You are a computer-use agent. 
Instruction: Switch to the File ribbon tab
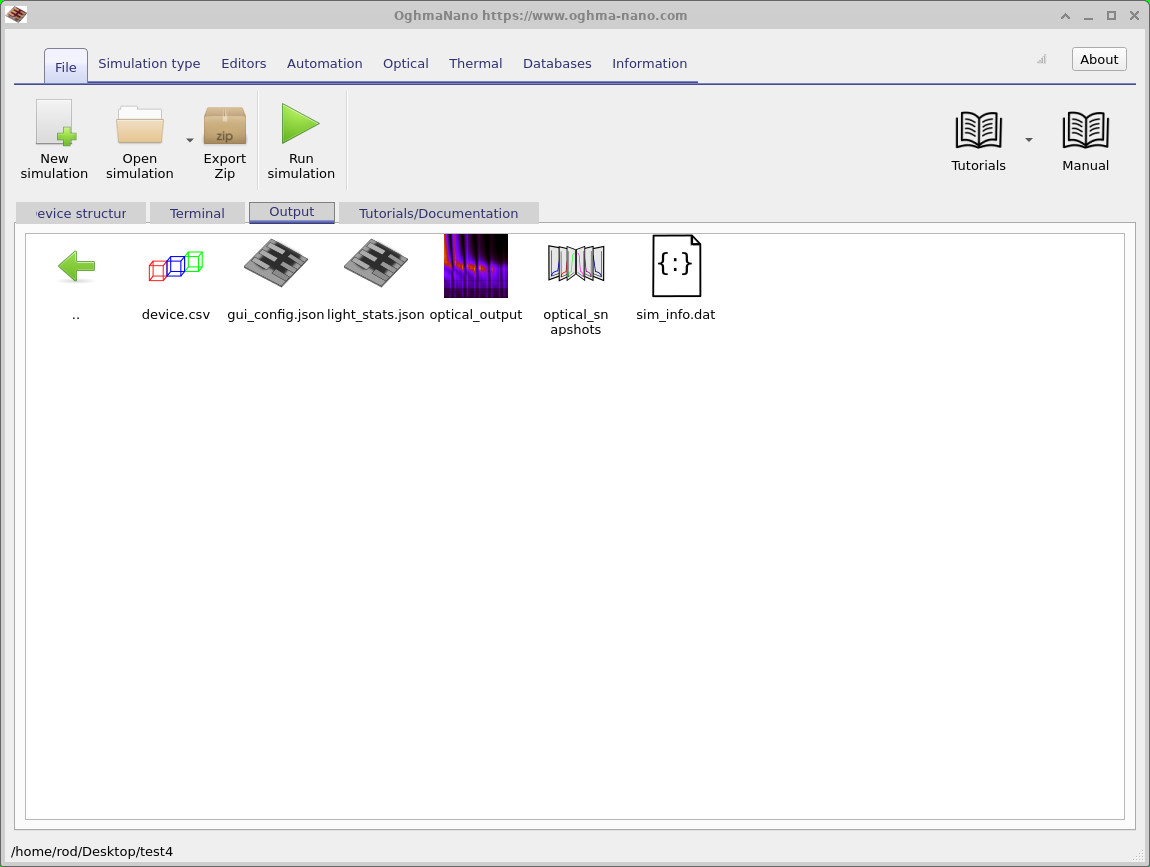(x=65, y=67)
